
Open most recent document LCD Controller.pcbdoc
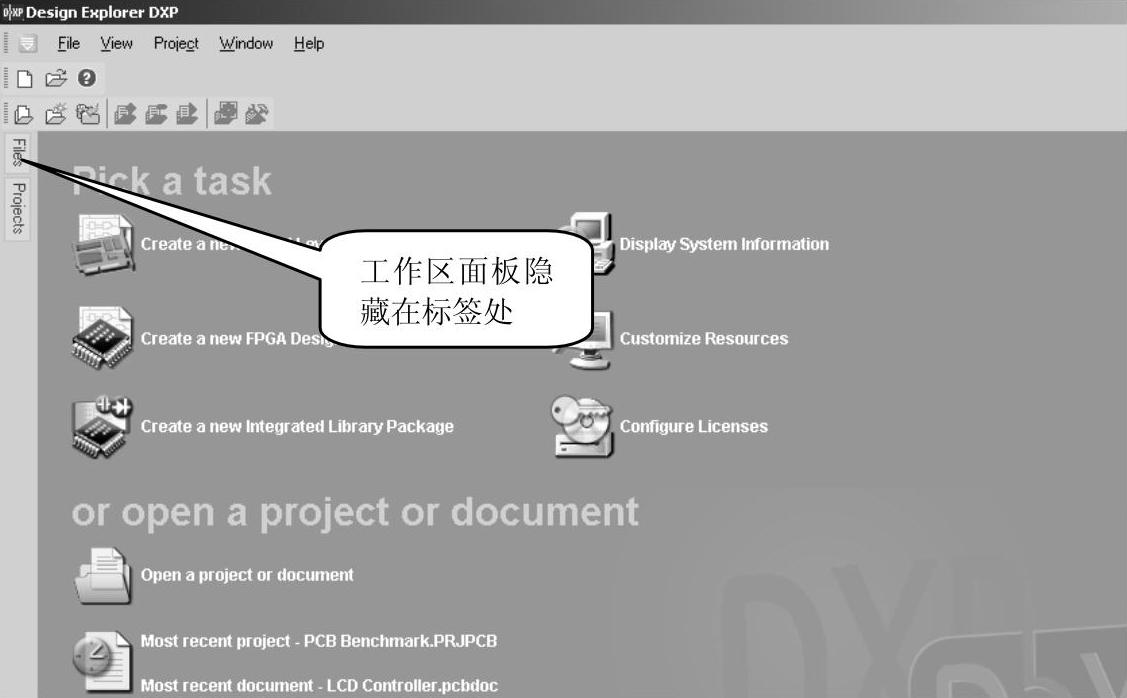(x=318, y=686)
